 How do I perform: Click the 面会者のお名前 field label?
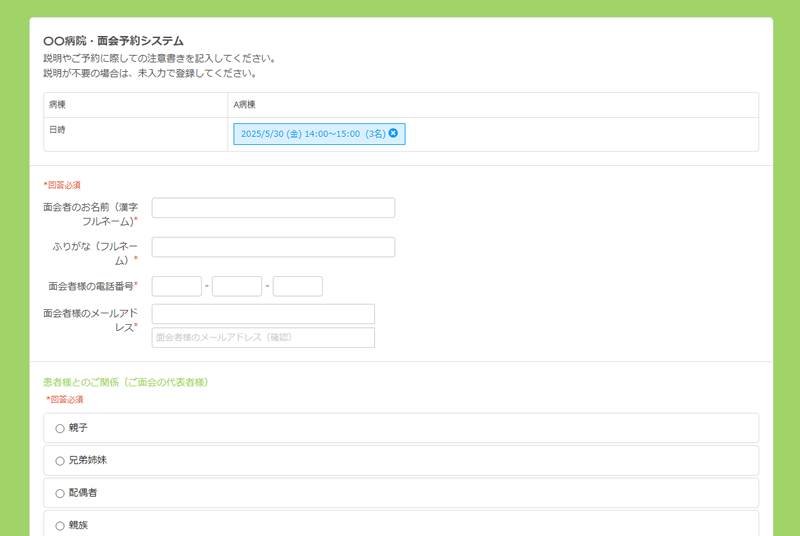point(90,213)
